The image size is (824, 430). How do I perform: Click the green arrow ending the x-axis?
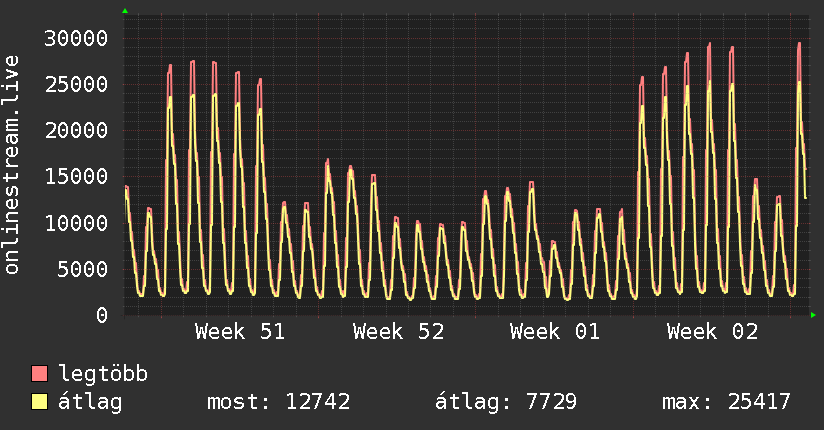tap(813, 315)
